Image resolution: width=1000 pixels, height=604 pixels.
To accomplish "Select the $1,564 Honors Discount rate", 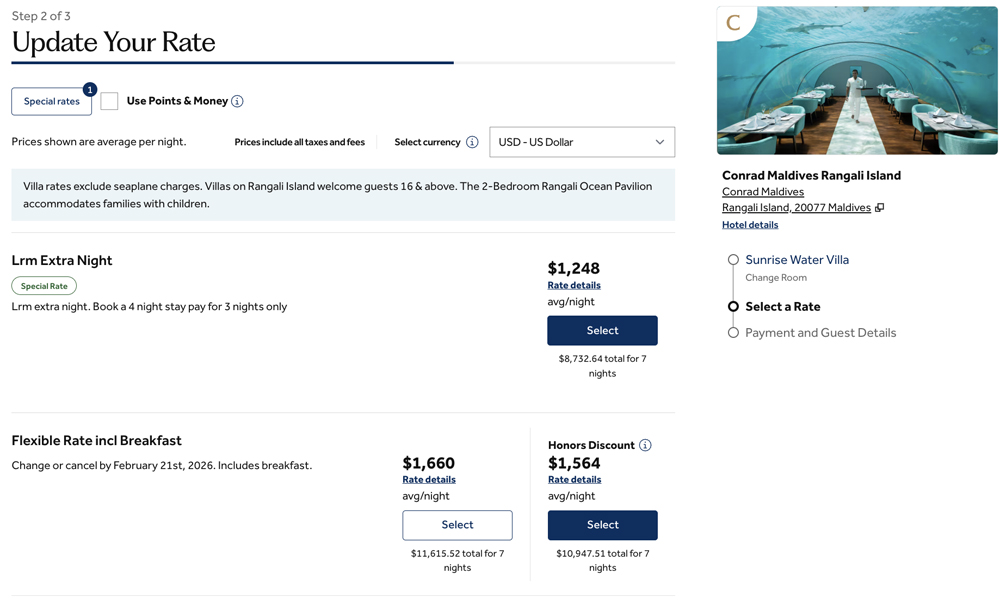I will tap(603, 525).
